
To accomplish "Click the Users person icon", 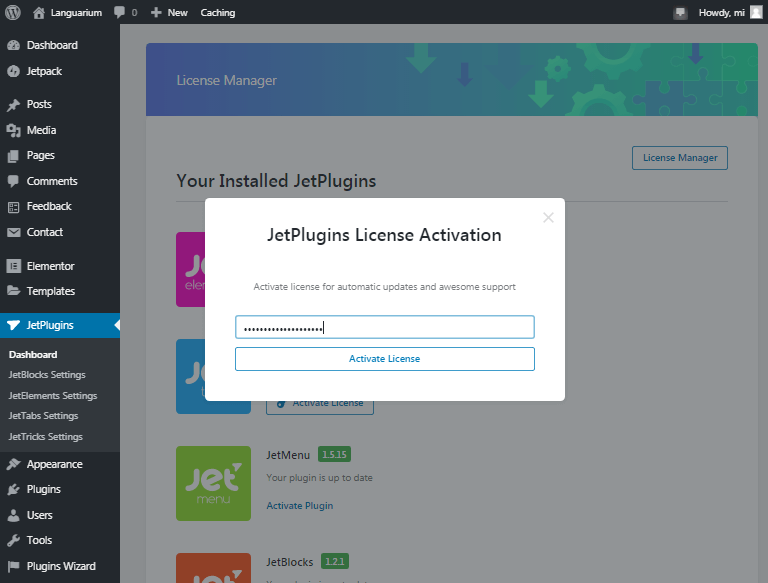I will 14,515.
